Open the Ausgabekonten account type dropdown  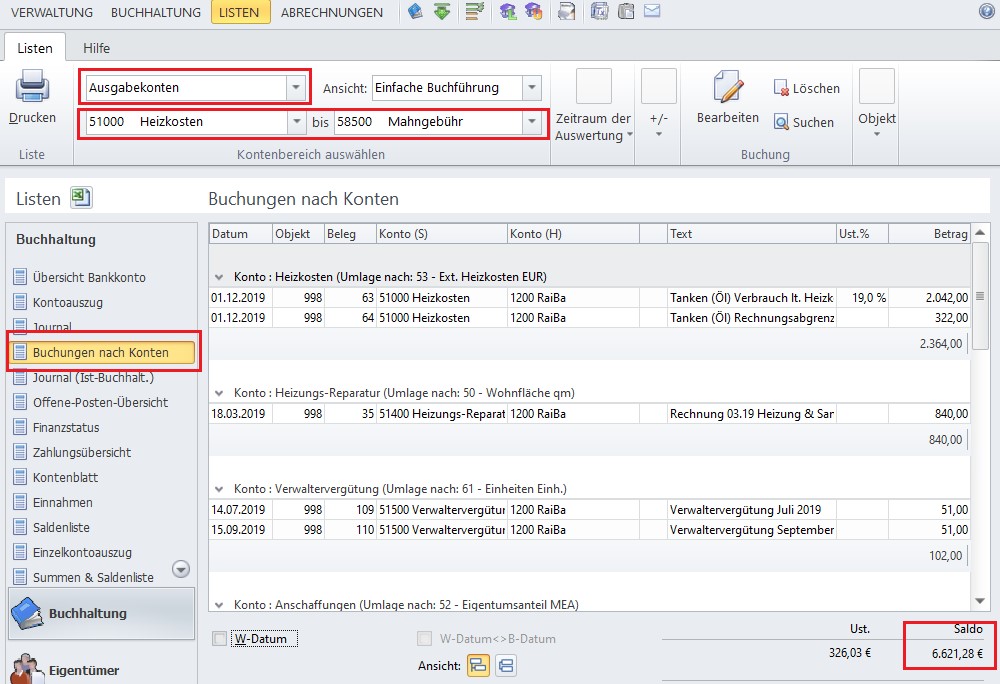[295, 88]
